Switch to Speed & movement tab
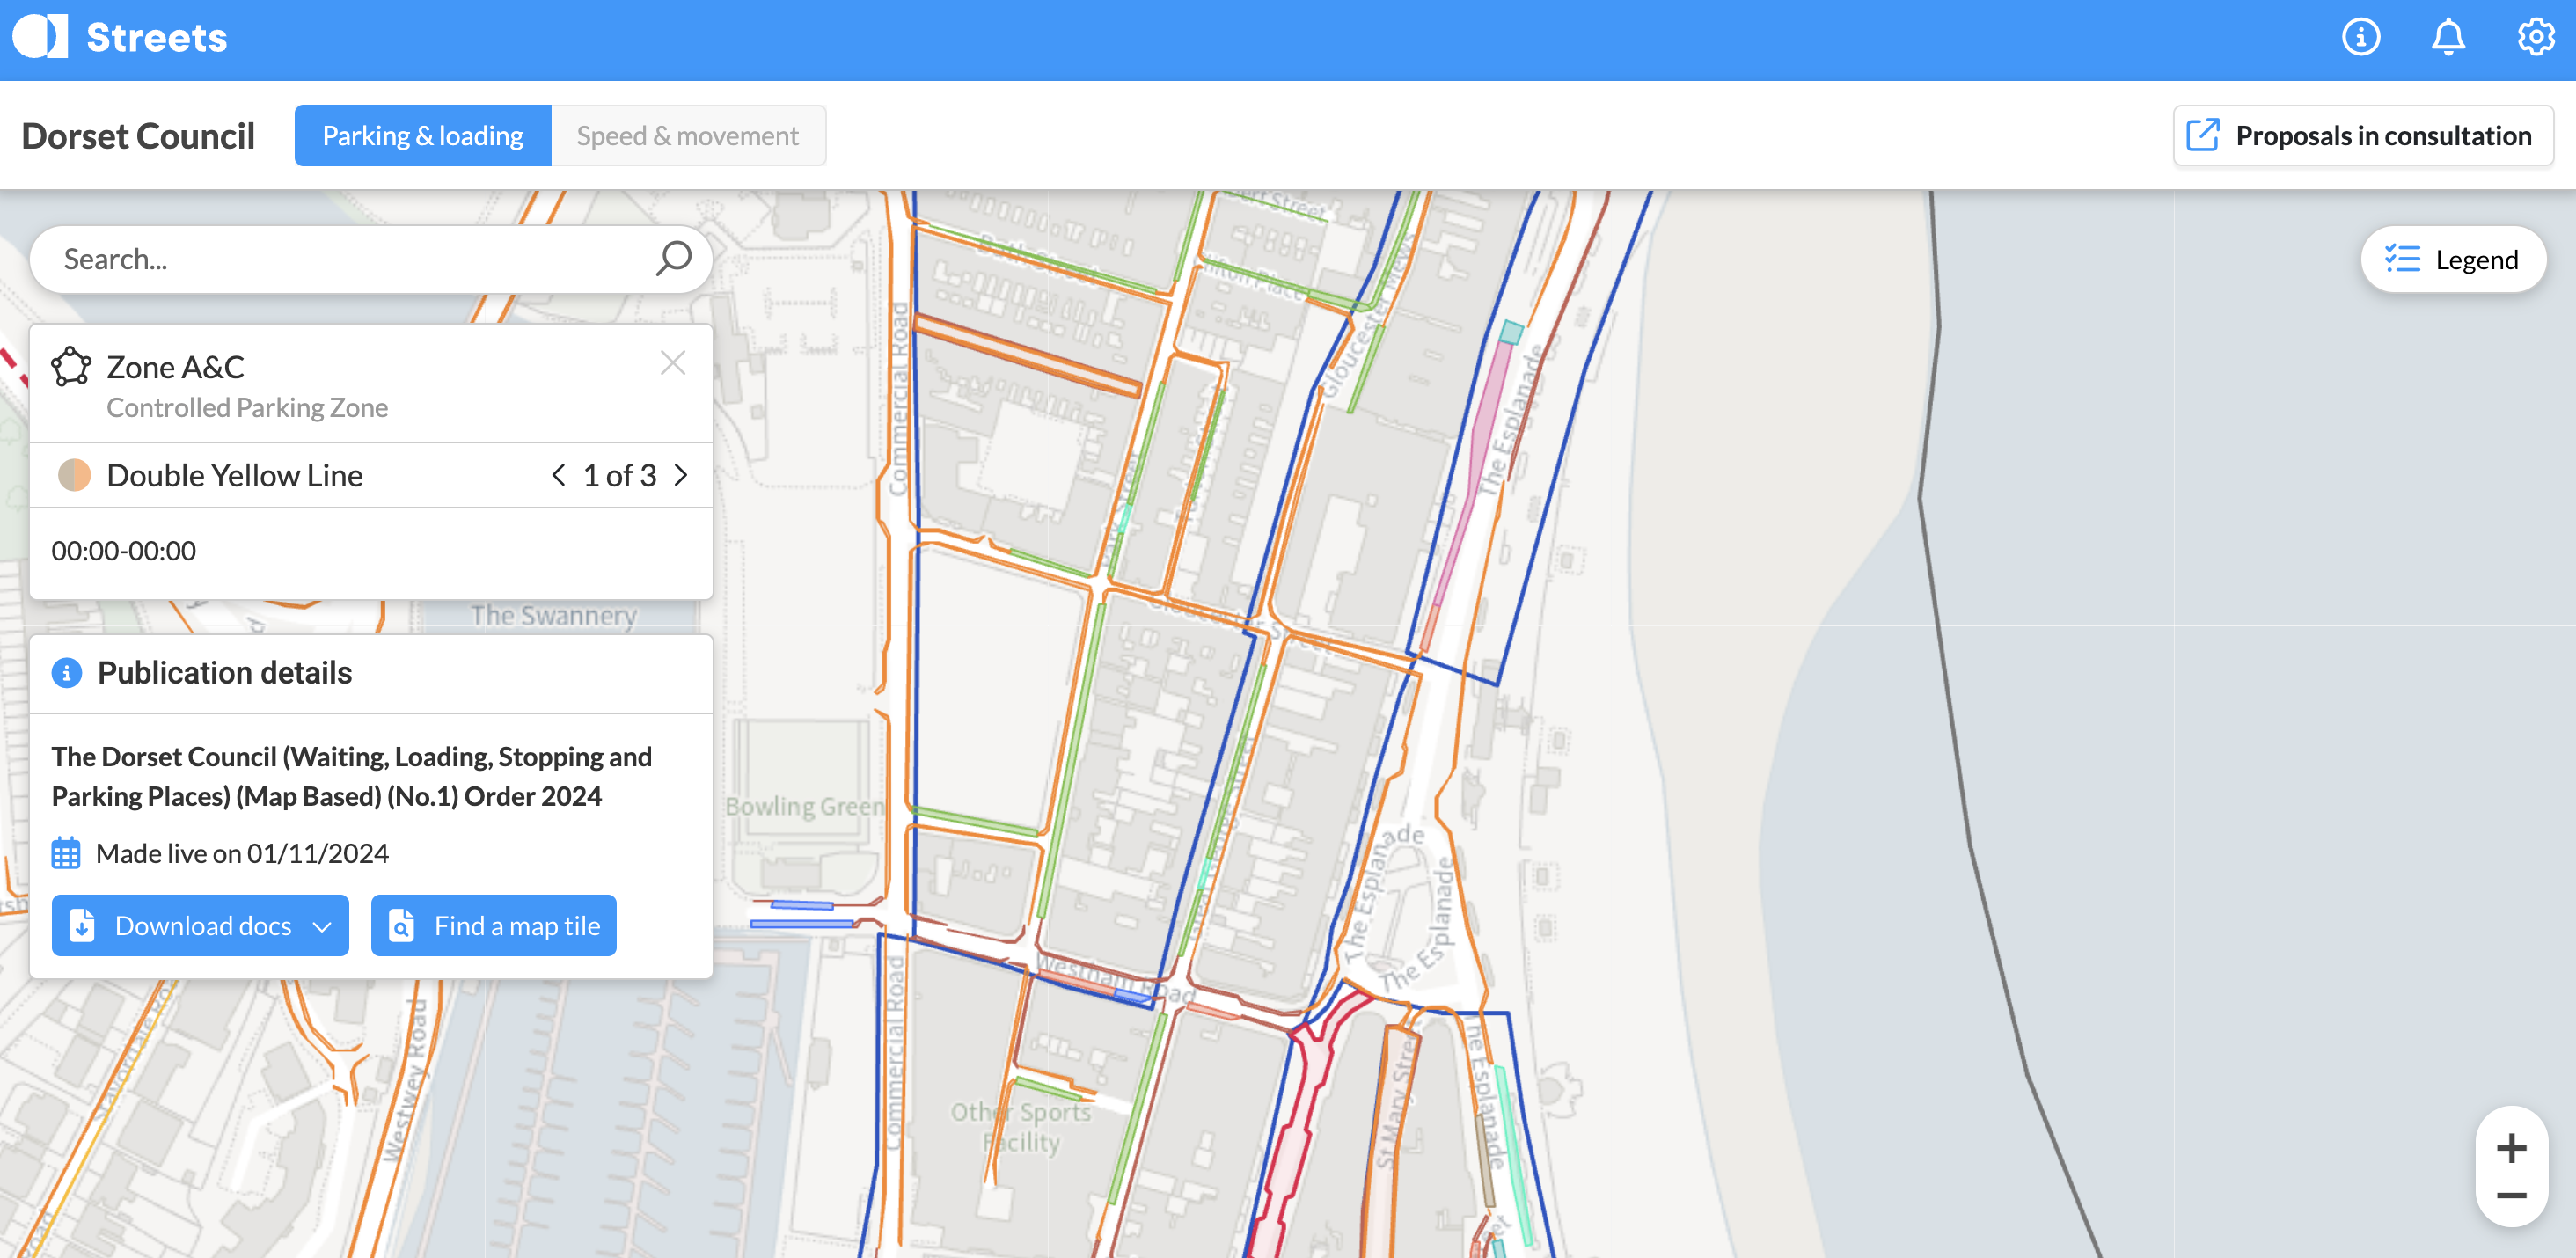 688,136
